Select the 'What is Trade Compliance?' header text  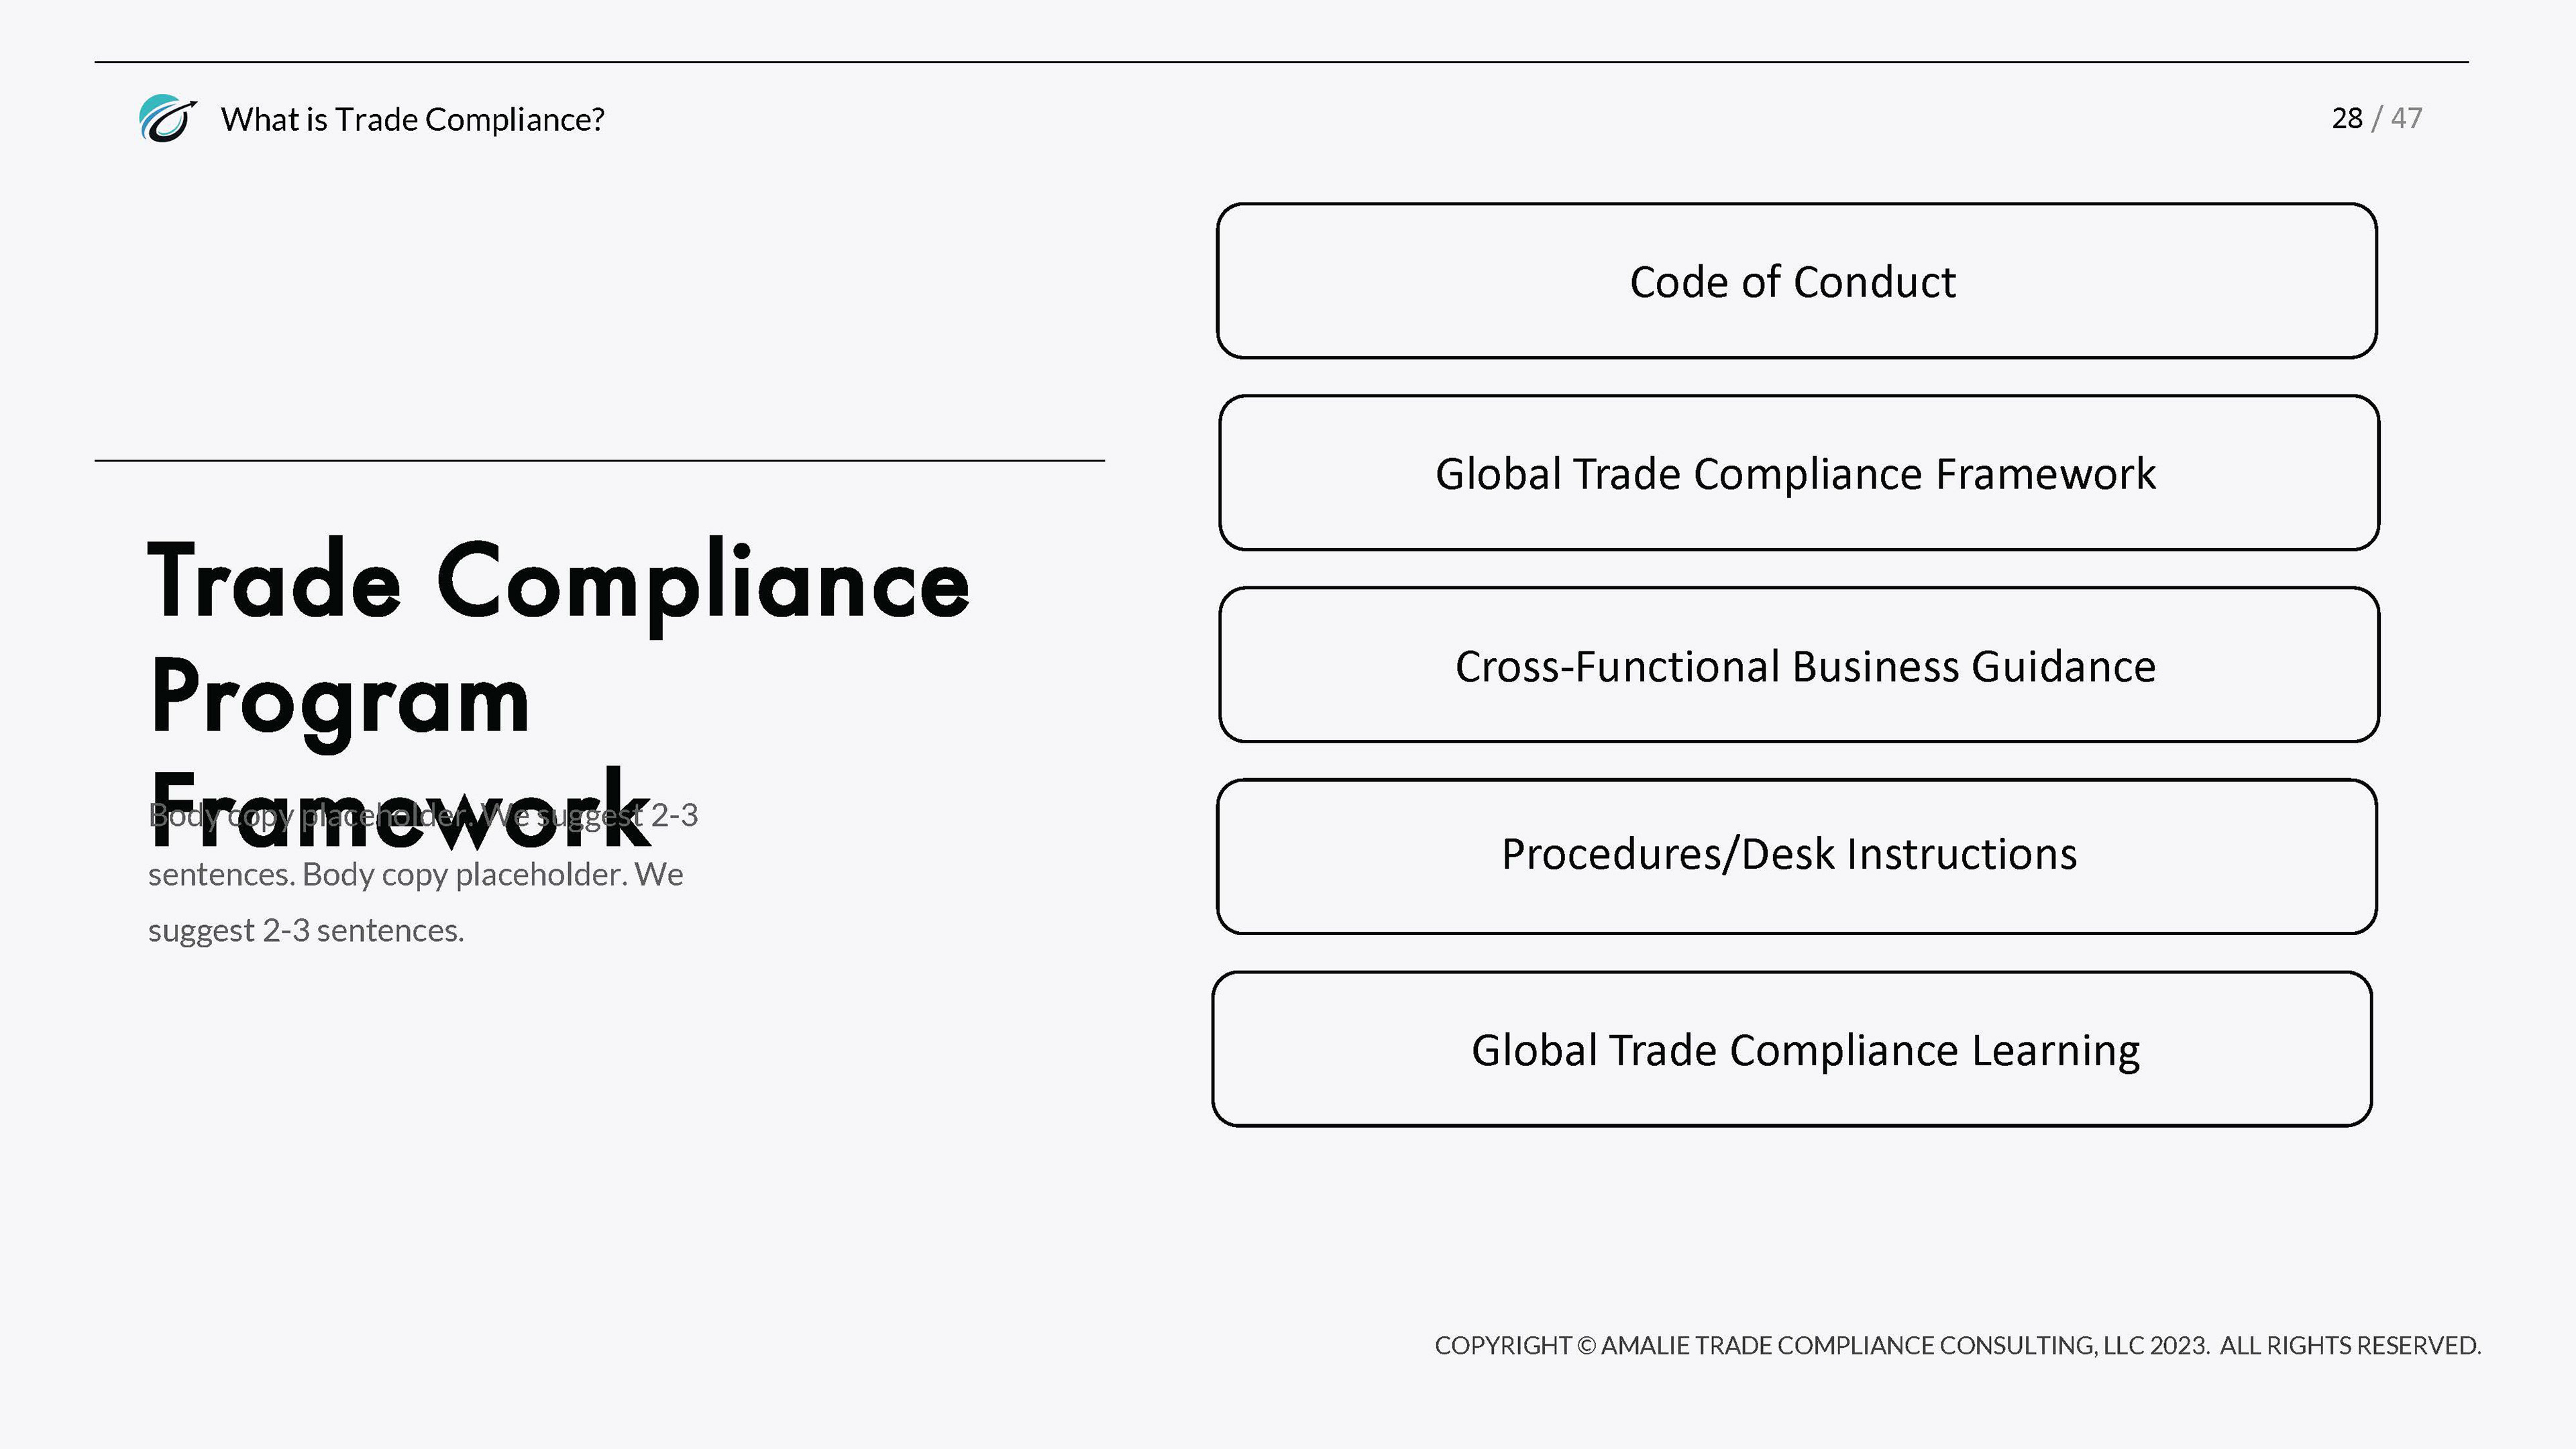point(413,119)
